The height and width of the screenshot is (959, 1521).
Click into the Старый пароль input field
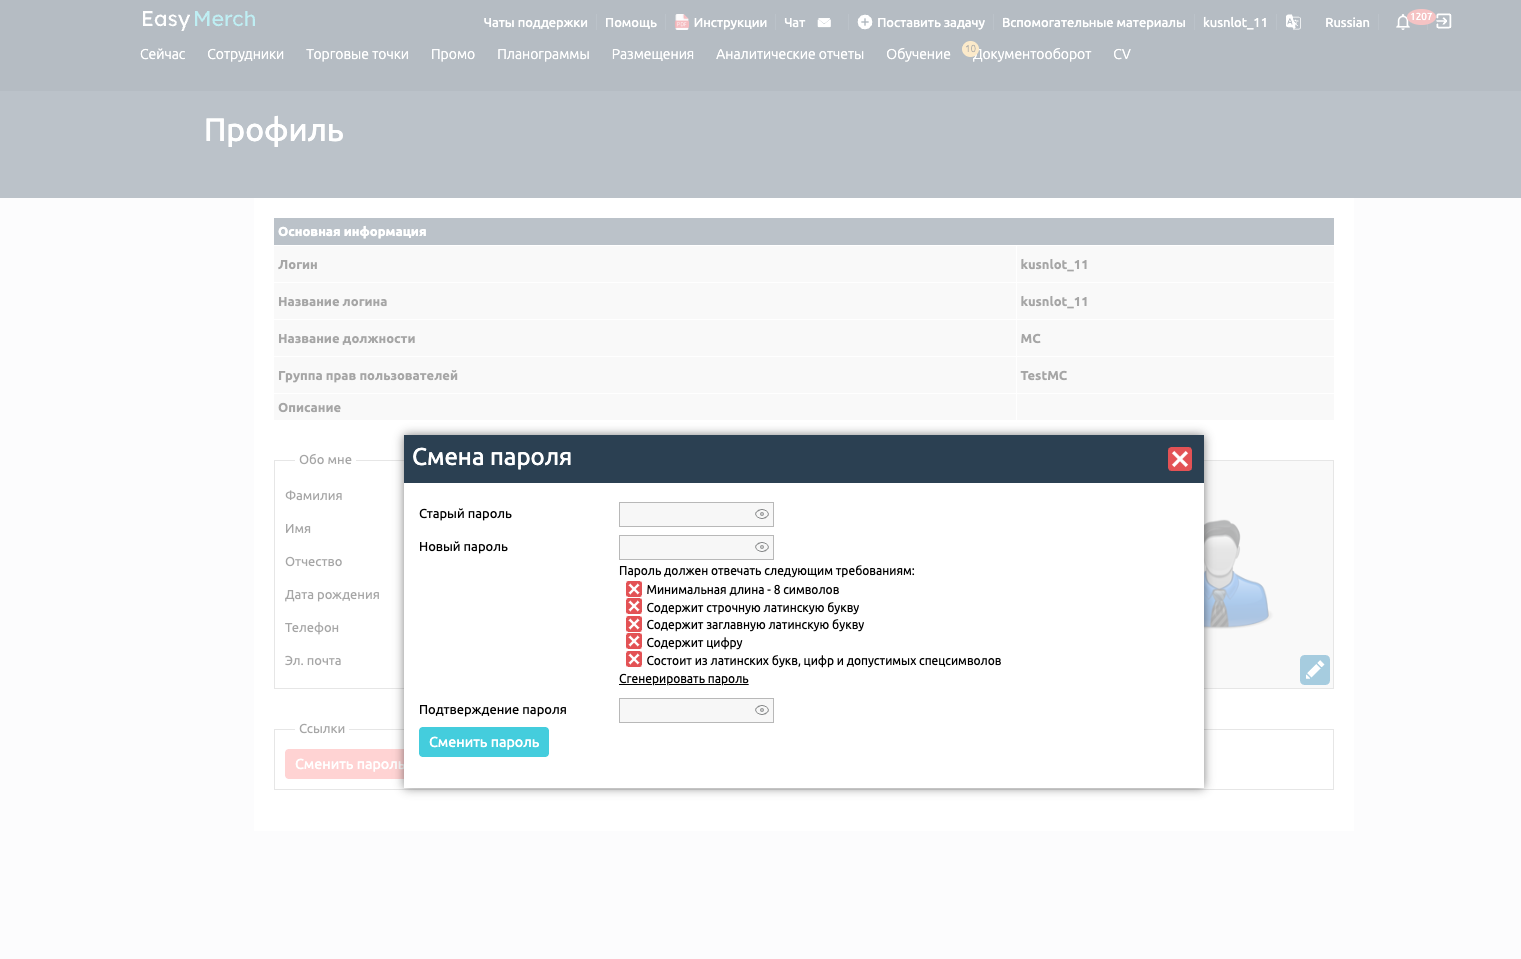click(x=685, y=514)
